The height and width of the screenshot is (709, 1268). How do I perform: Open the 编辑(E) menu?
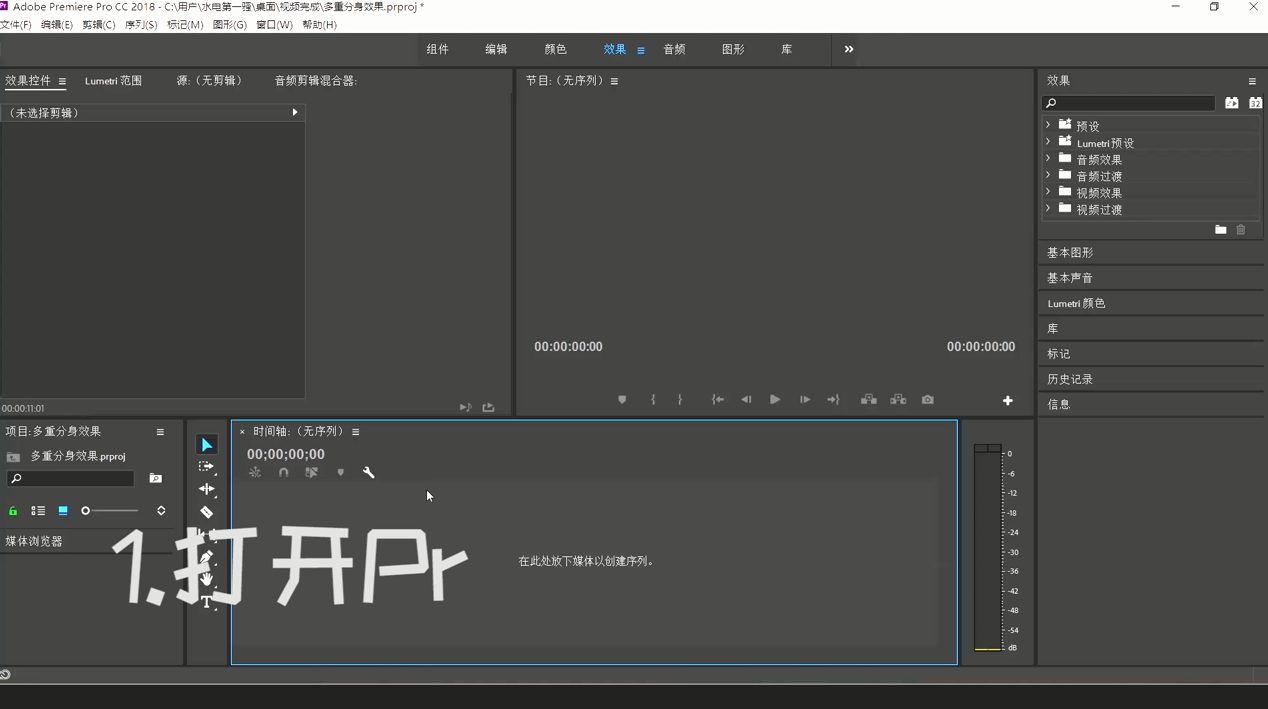coord(57,25)
